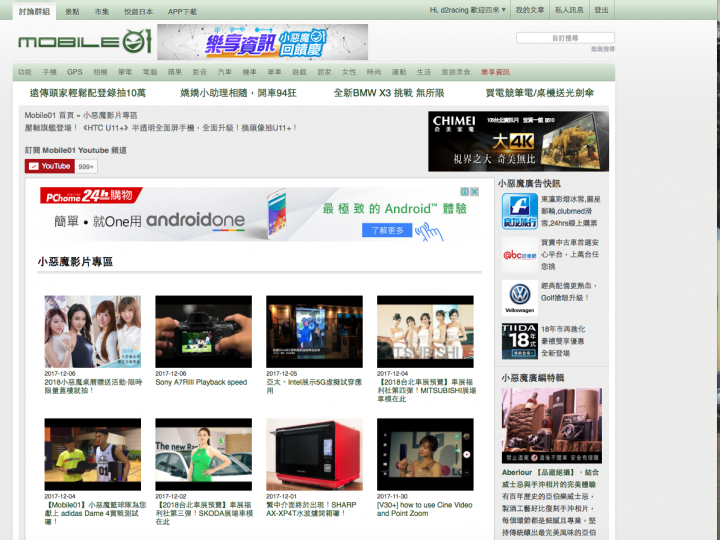Image resolution: width=720 pixels, height=540 pixels.
Task: Click the 進階搜尋 link
Action: click(602, 49)
